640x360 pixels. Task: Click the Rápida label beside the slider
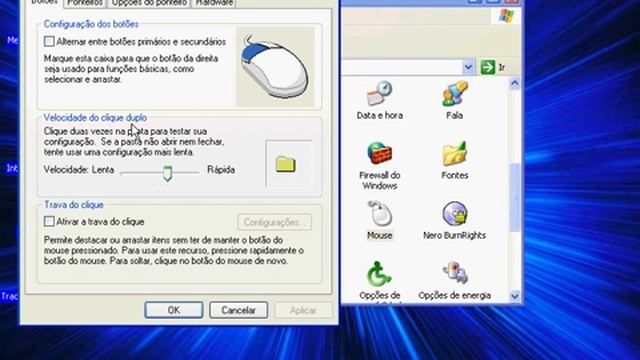221,170
